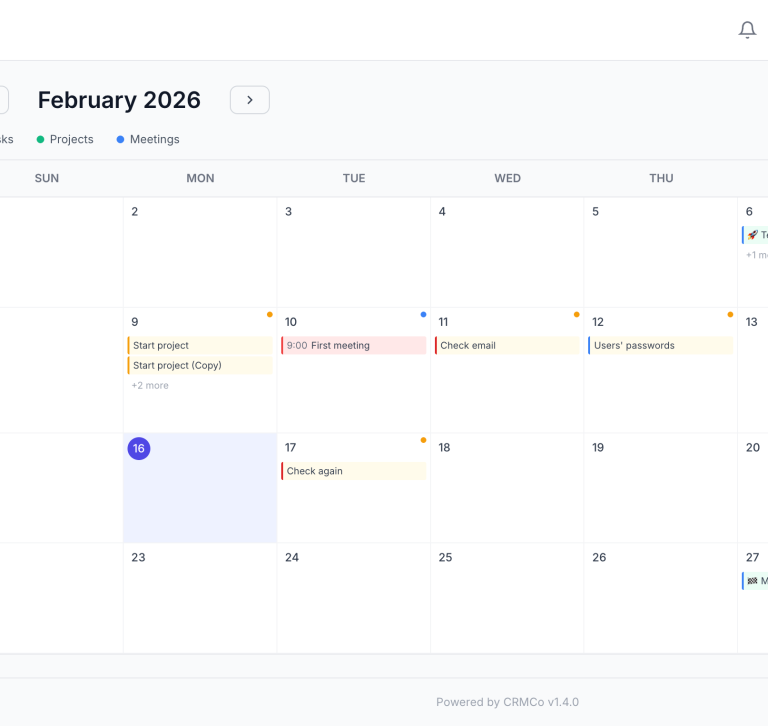Click the checkered flag event on February 27
The image size is (768, 726).
pyautogui.click(x=755, y=580)
